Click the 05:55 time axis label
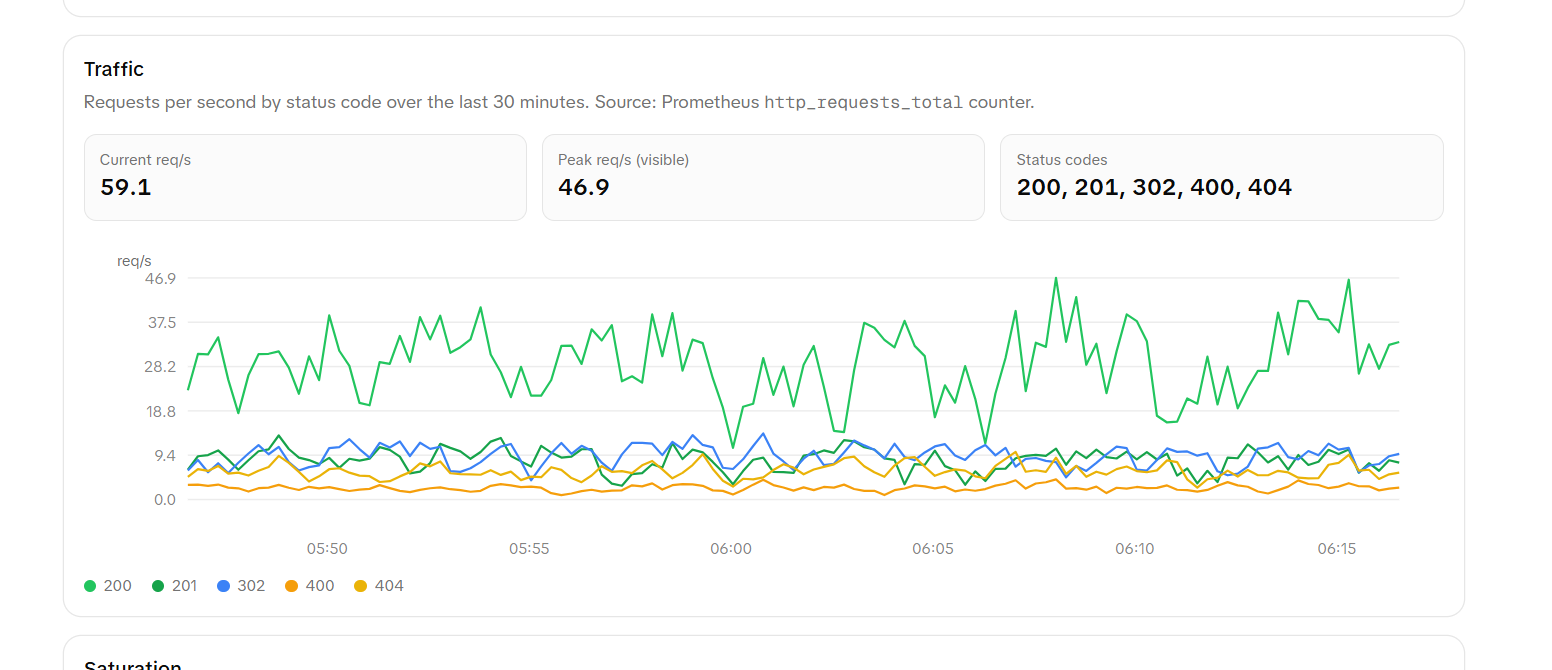The width and height of the screenshot is (1552, 670). 529,549
